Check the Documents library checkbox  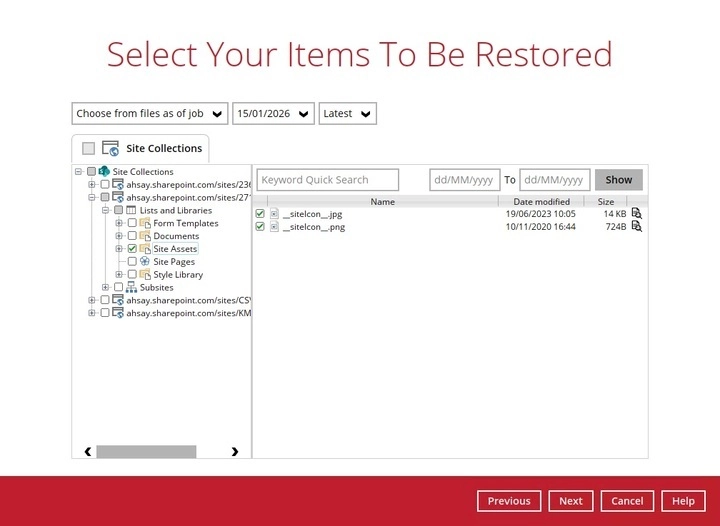pyautogui.click(x=132, y=236)
